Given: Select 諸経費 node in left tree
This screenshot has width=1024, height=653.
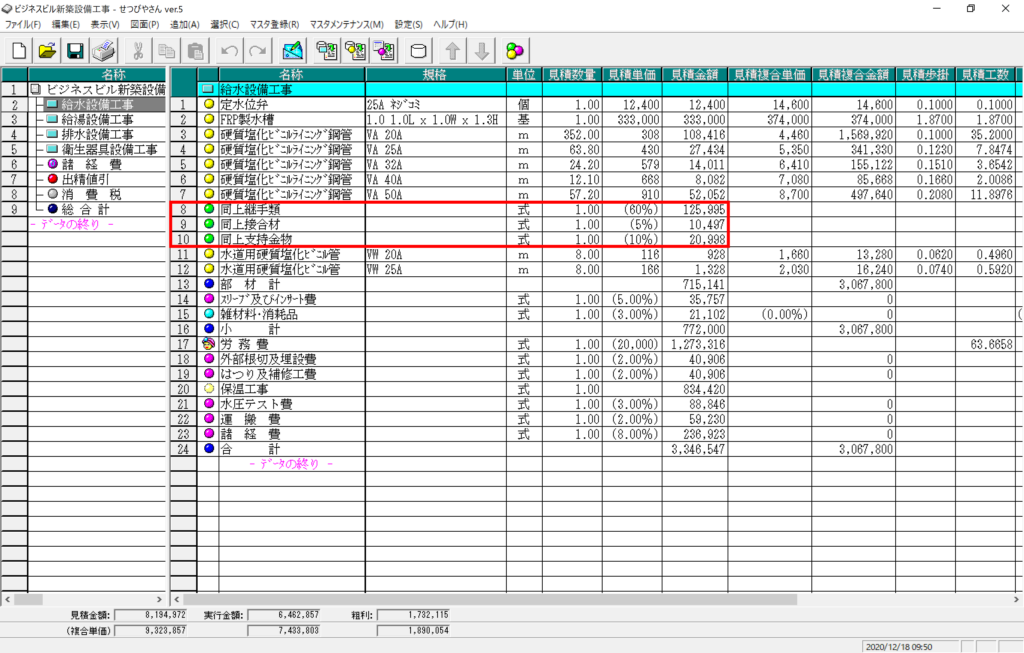Looking at the screenshot, I should (x=91, y=165).
